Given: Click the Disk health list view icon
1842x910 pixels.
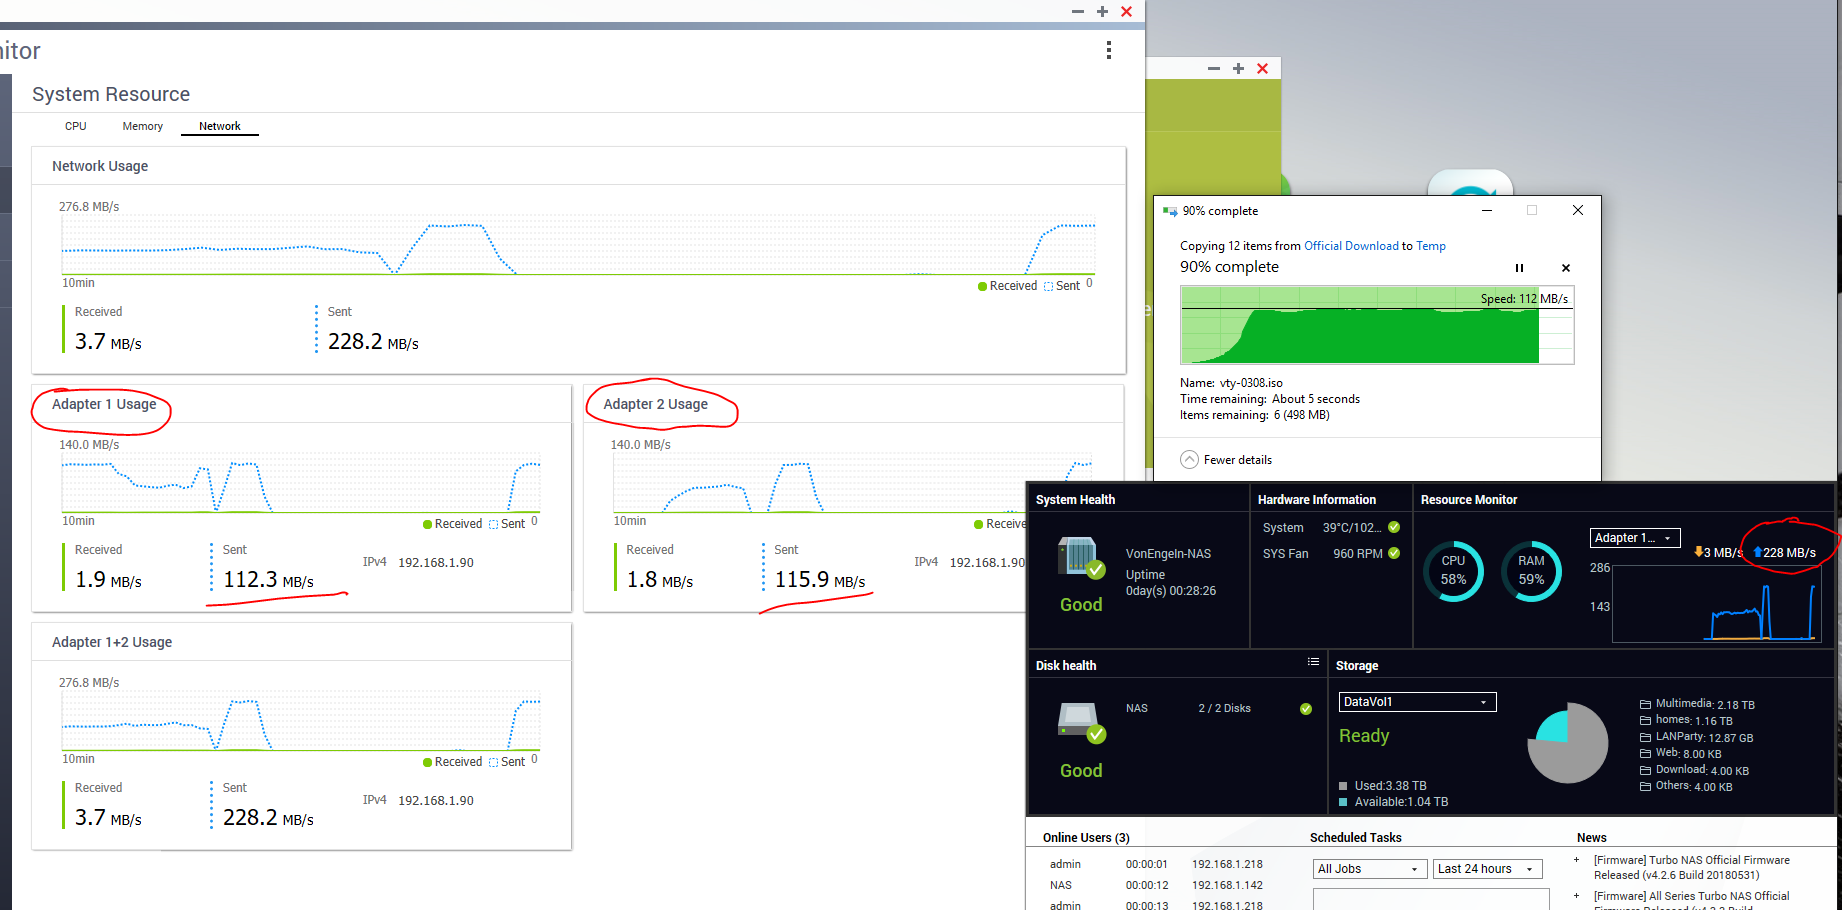Looking at the screenshot, I should coord(1313,662).
